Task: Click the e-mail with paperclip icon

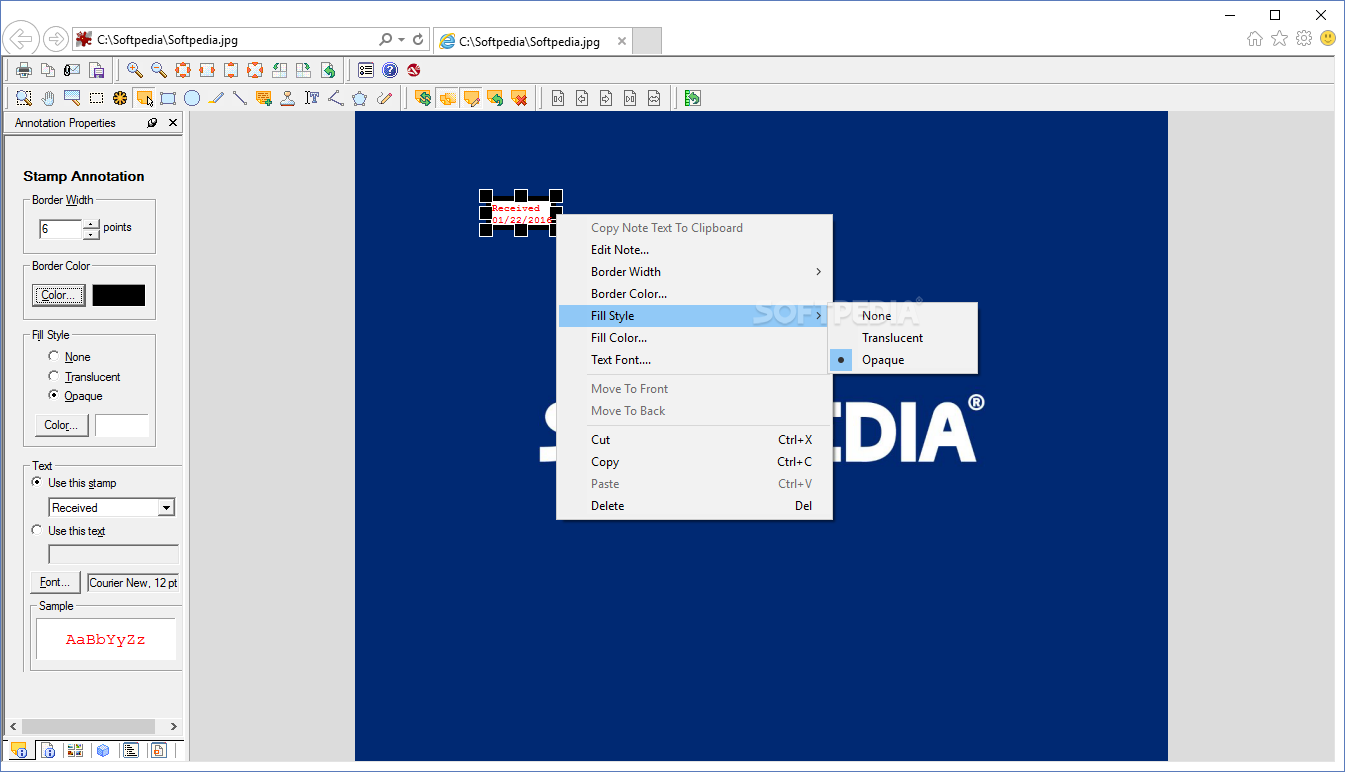Action: [72, 70]
